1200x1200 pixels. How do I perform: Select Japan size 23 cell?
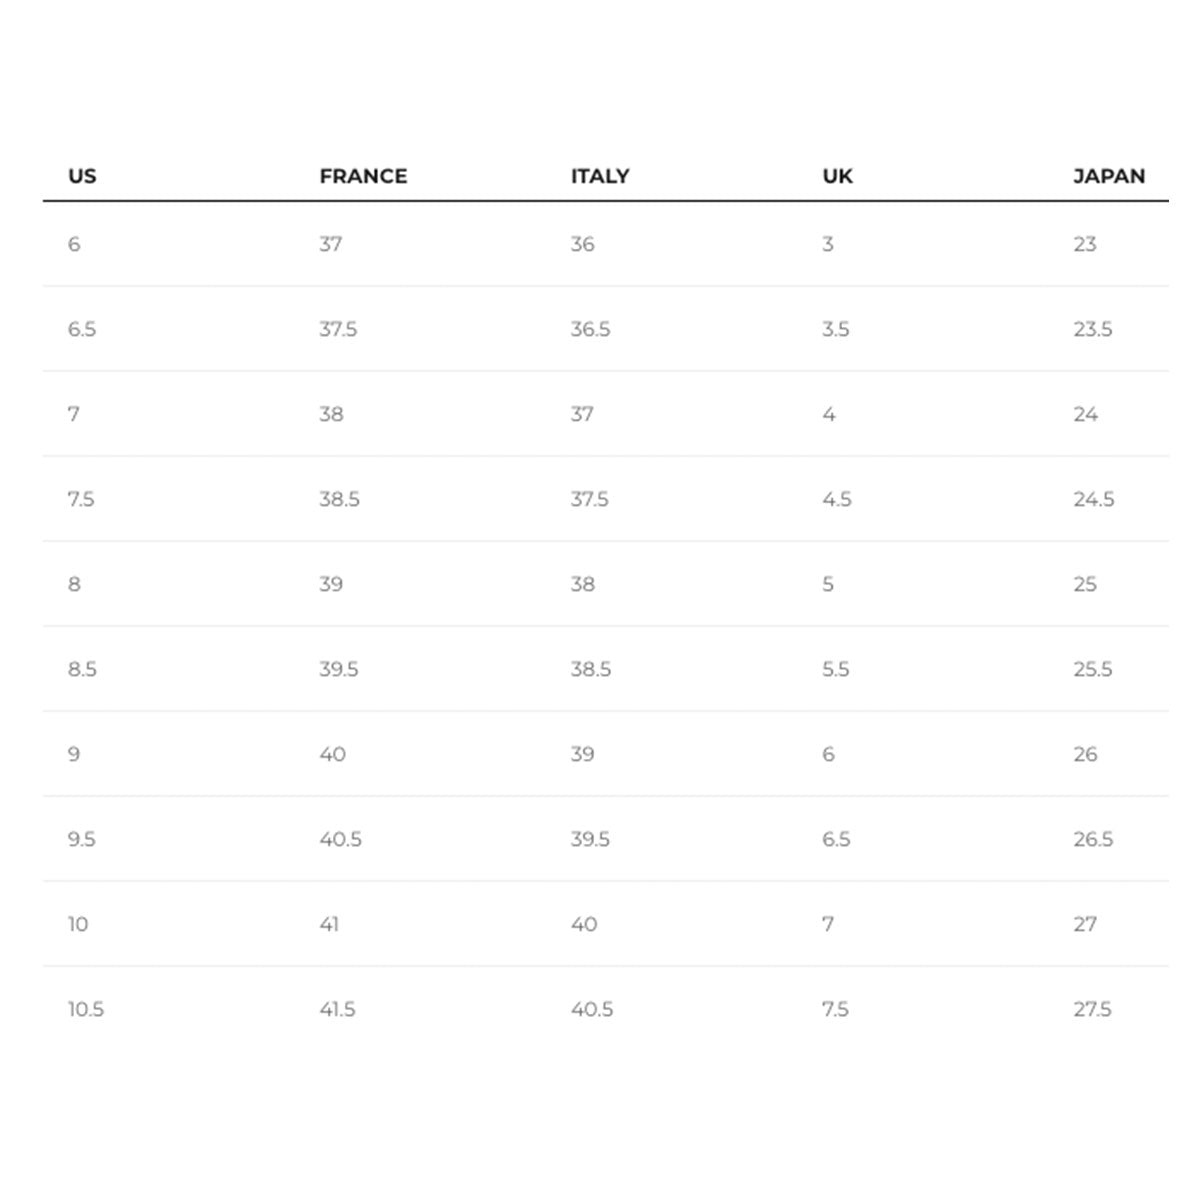1085,244
